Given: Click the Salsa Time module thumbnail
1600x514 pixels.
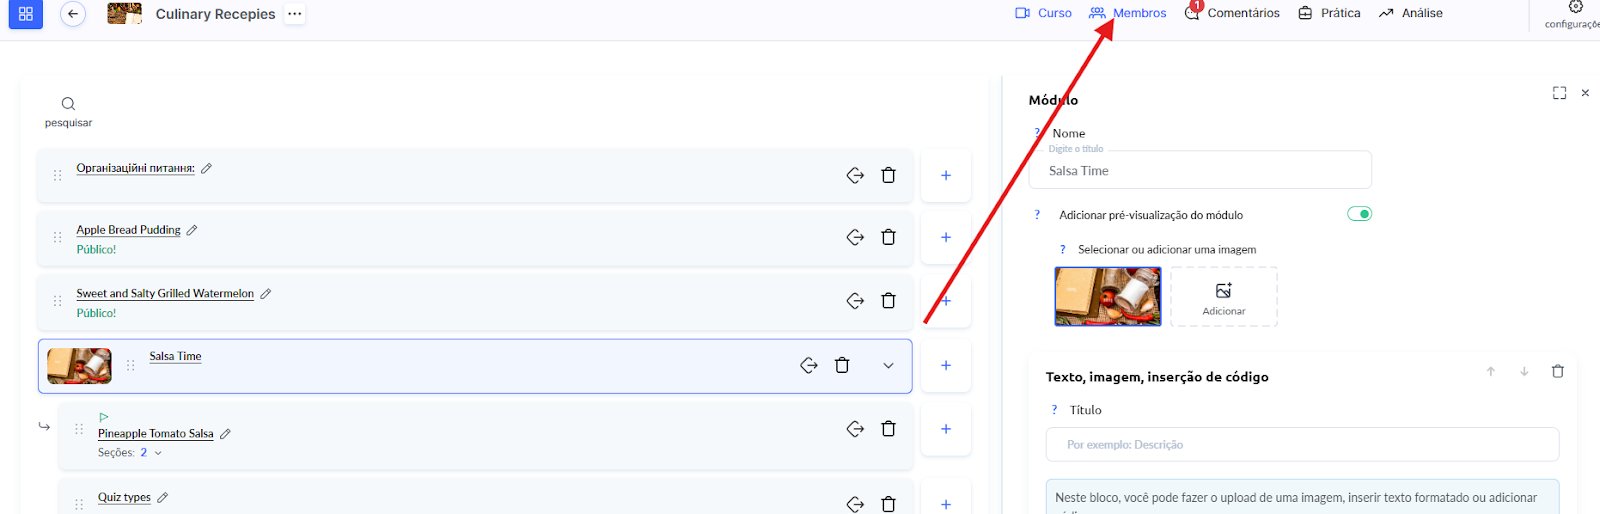Looking at the screenshot, I should coord(79,366).
